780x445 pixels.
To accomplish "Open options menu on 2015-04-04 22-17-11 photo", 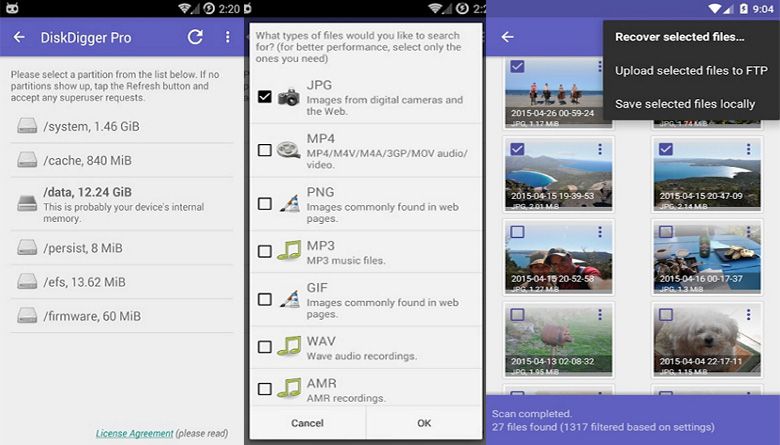I will point(748,314).
